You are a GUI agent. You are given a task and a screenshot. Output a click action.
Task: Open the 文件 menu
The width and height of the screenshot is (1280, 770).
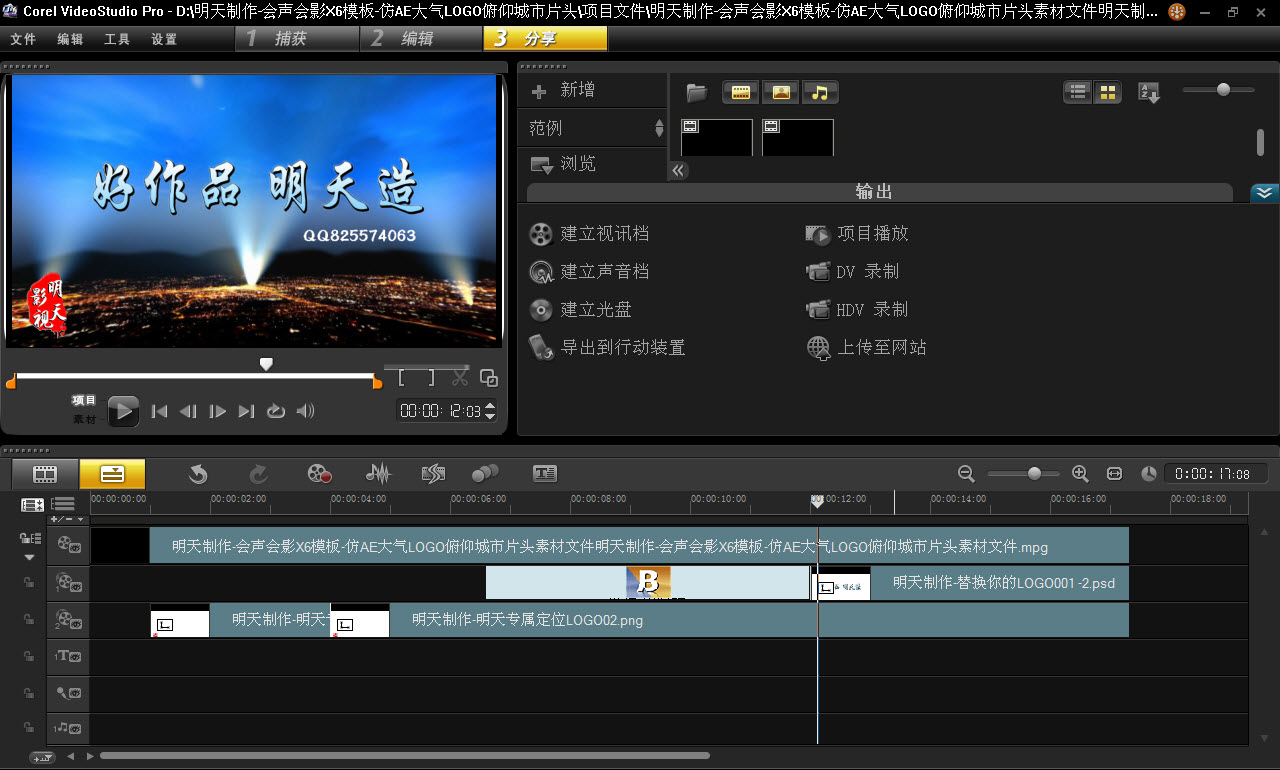pyautogui.click(x=23, y=39)
